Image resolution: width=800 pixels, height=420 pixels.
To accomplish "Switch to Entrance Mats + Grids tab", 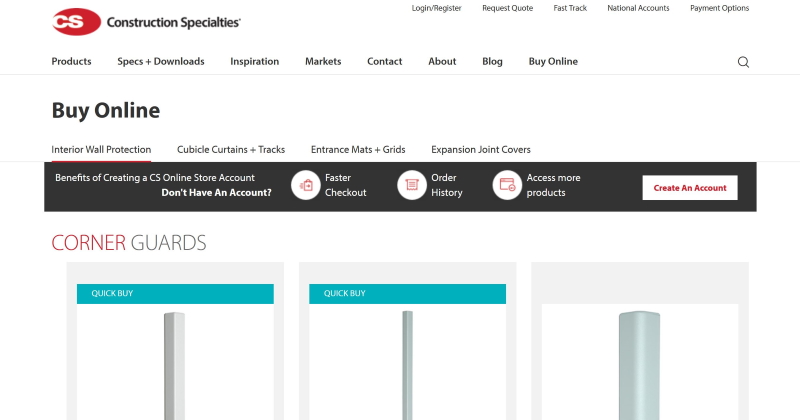I will pyautogui.click(x=358, y=150).
